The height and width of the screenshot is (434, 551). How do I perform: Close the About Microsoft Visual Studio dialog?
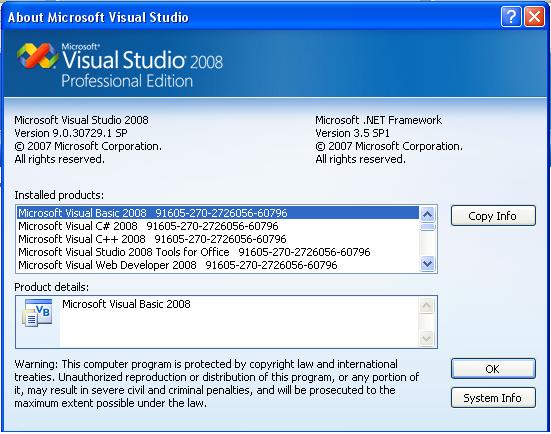pos(534,17)
